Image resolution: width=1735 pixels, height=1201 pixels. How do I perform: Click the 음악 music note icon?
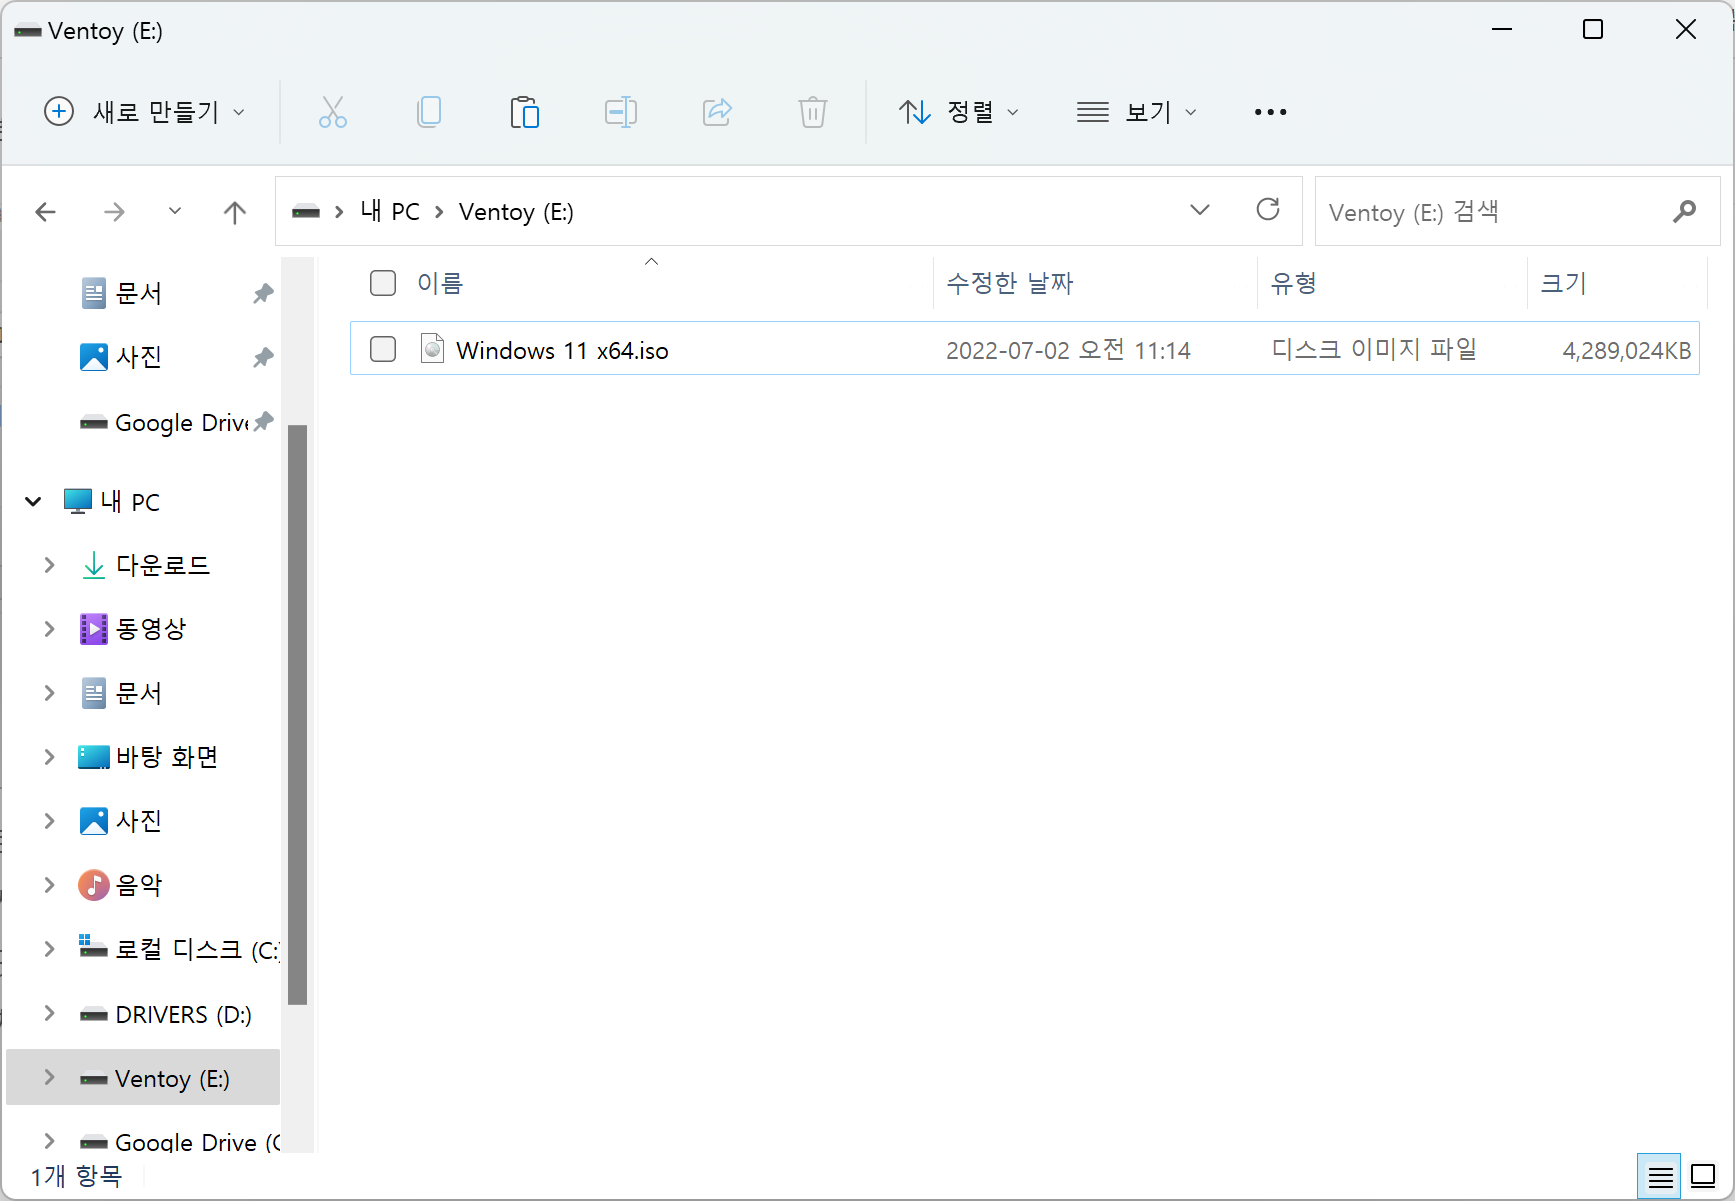(x=94, y=885)
